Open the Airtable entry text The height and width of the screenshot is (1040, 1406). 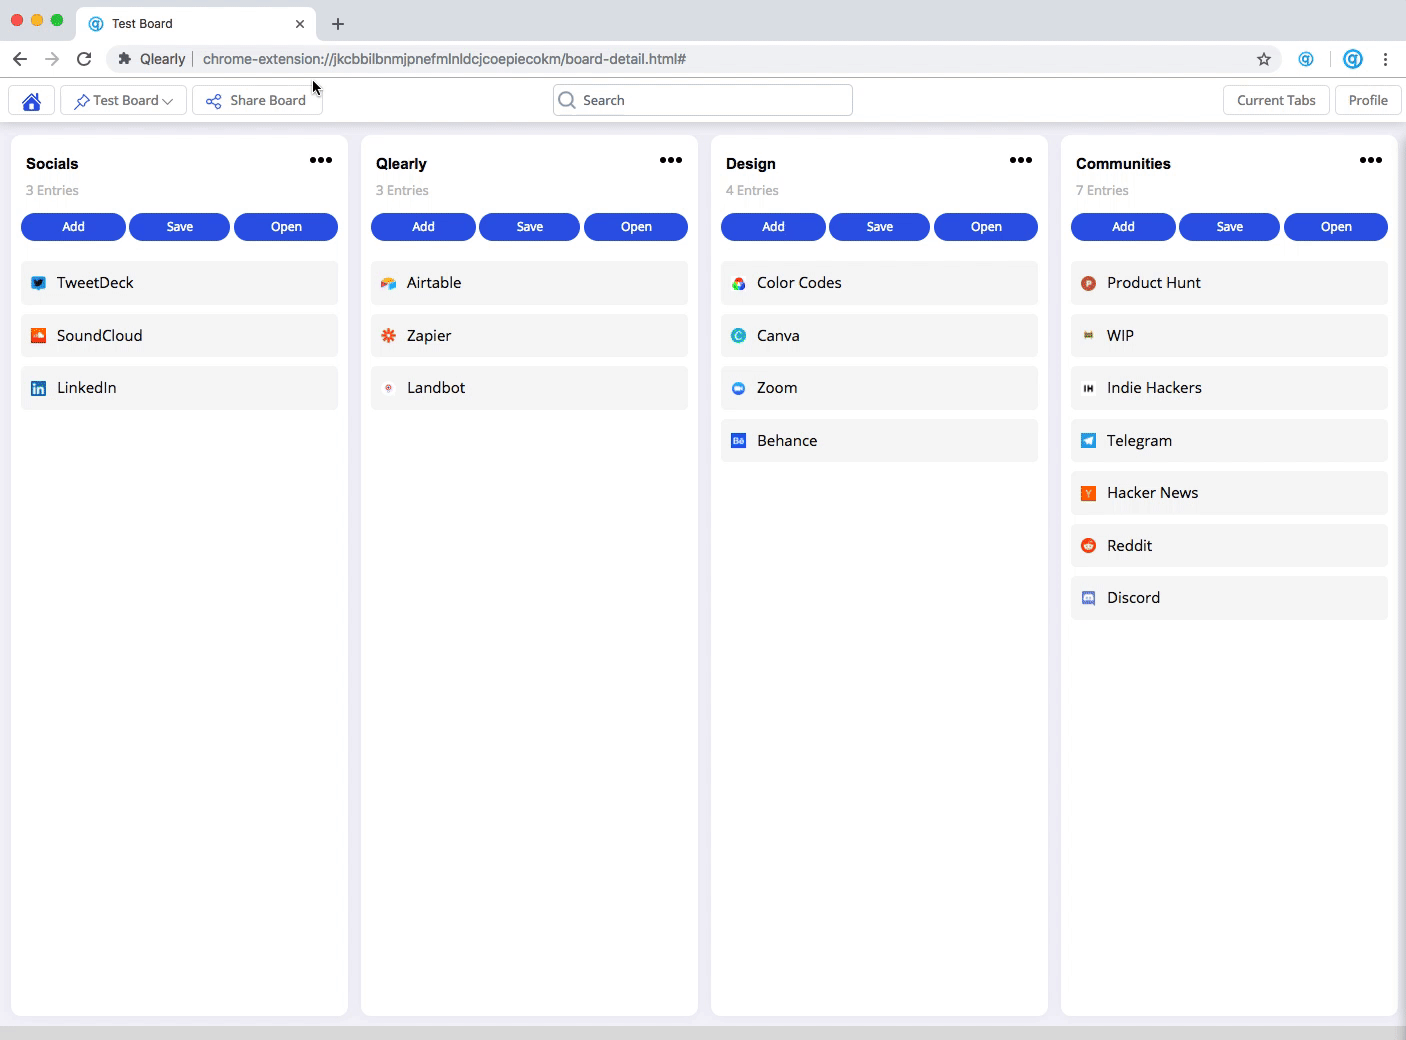pyautogui.click(x=434, y=283)
